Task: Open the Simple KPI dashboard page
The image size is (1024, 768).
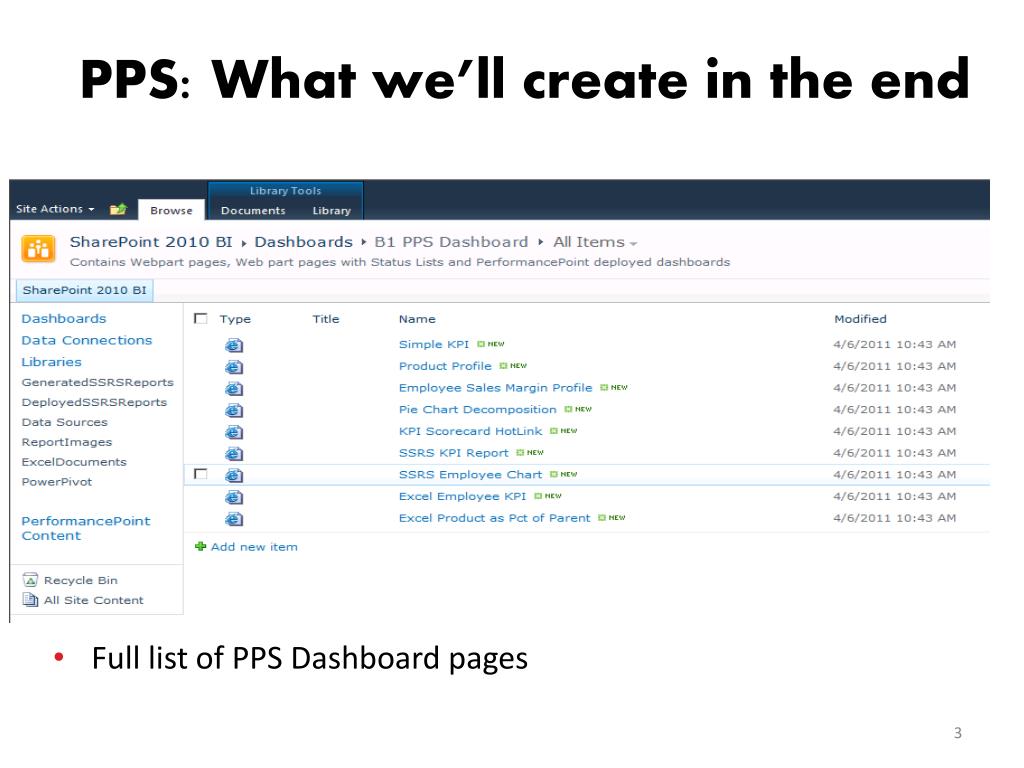Action: click(434, 344)
